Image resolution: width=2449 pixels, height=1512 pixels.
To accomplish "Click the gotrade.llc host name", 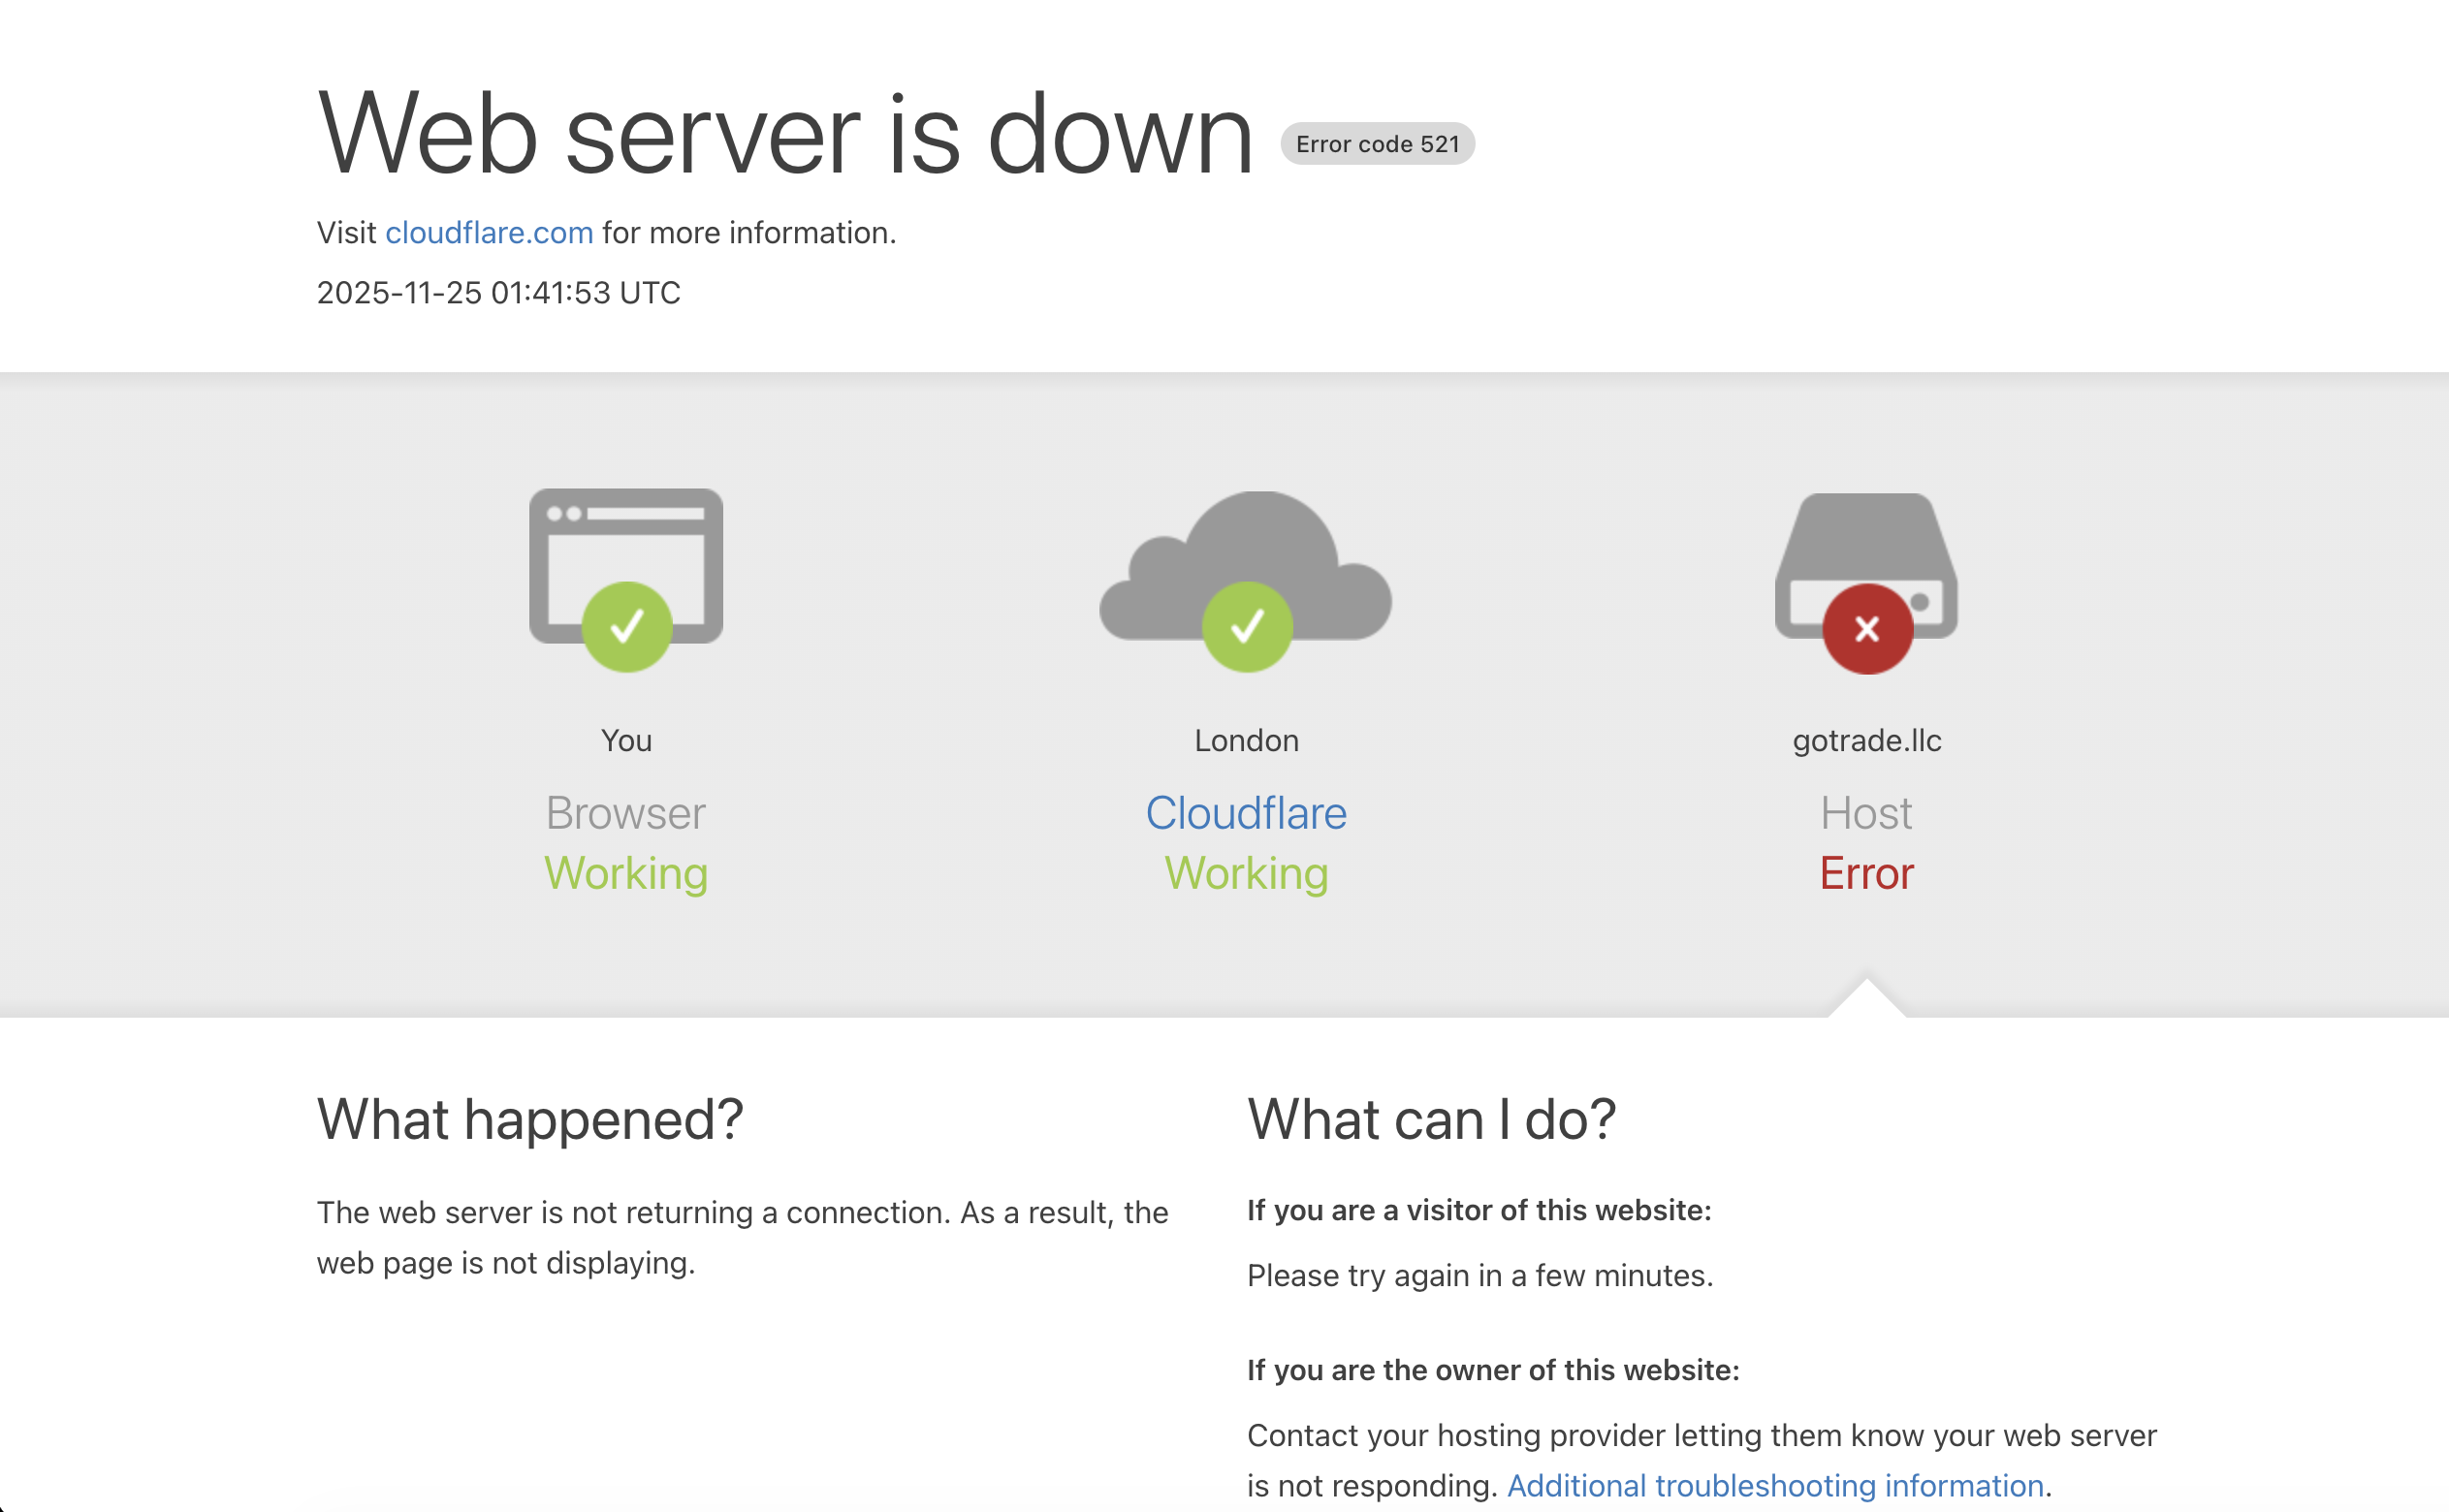I will (1866, 741).
